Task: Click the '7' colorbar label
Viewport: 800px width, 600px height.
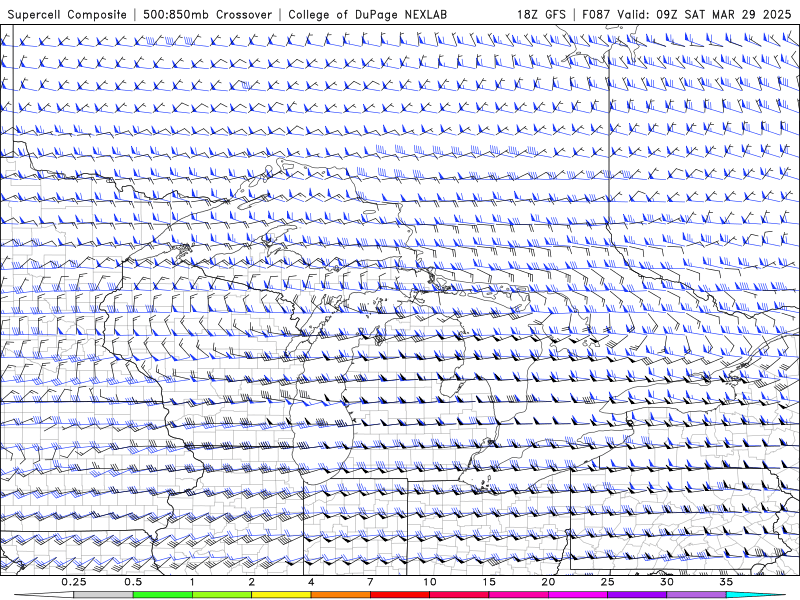Action: point(370,582)
